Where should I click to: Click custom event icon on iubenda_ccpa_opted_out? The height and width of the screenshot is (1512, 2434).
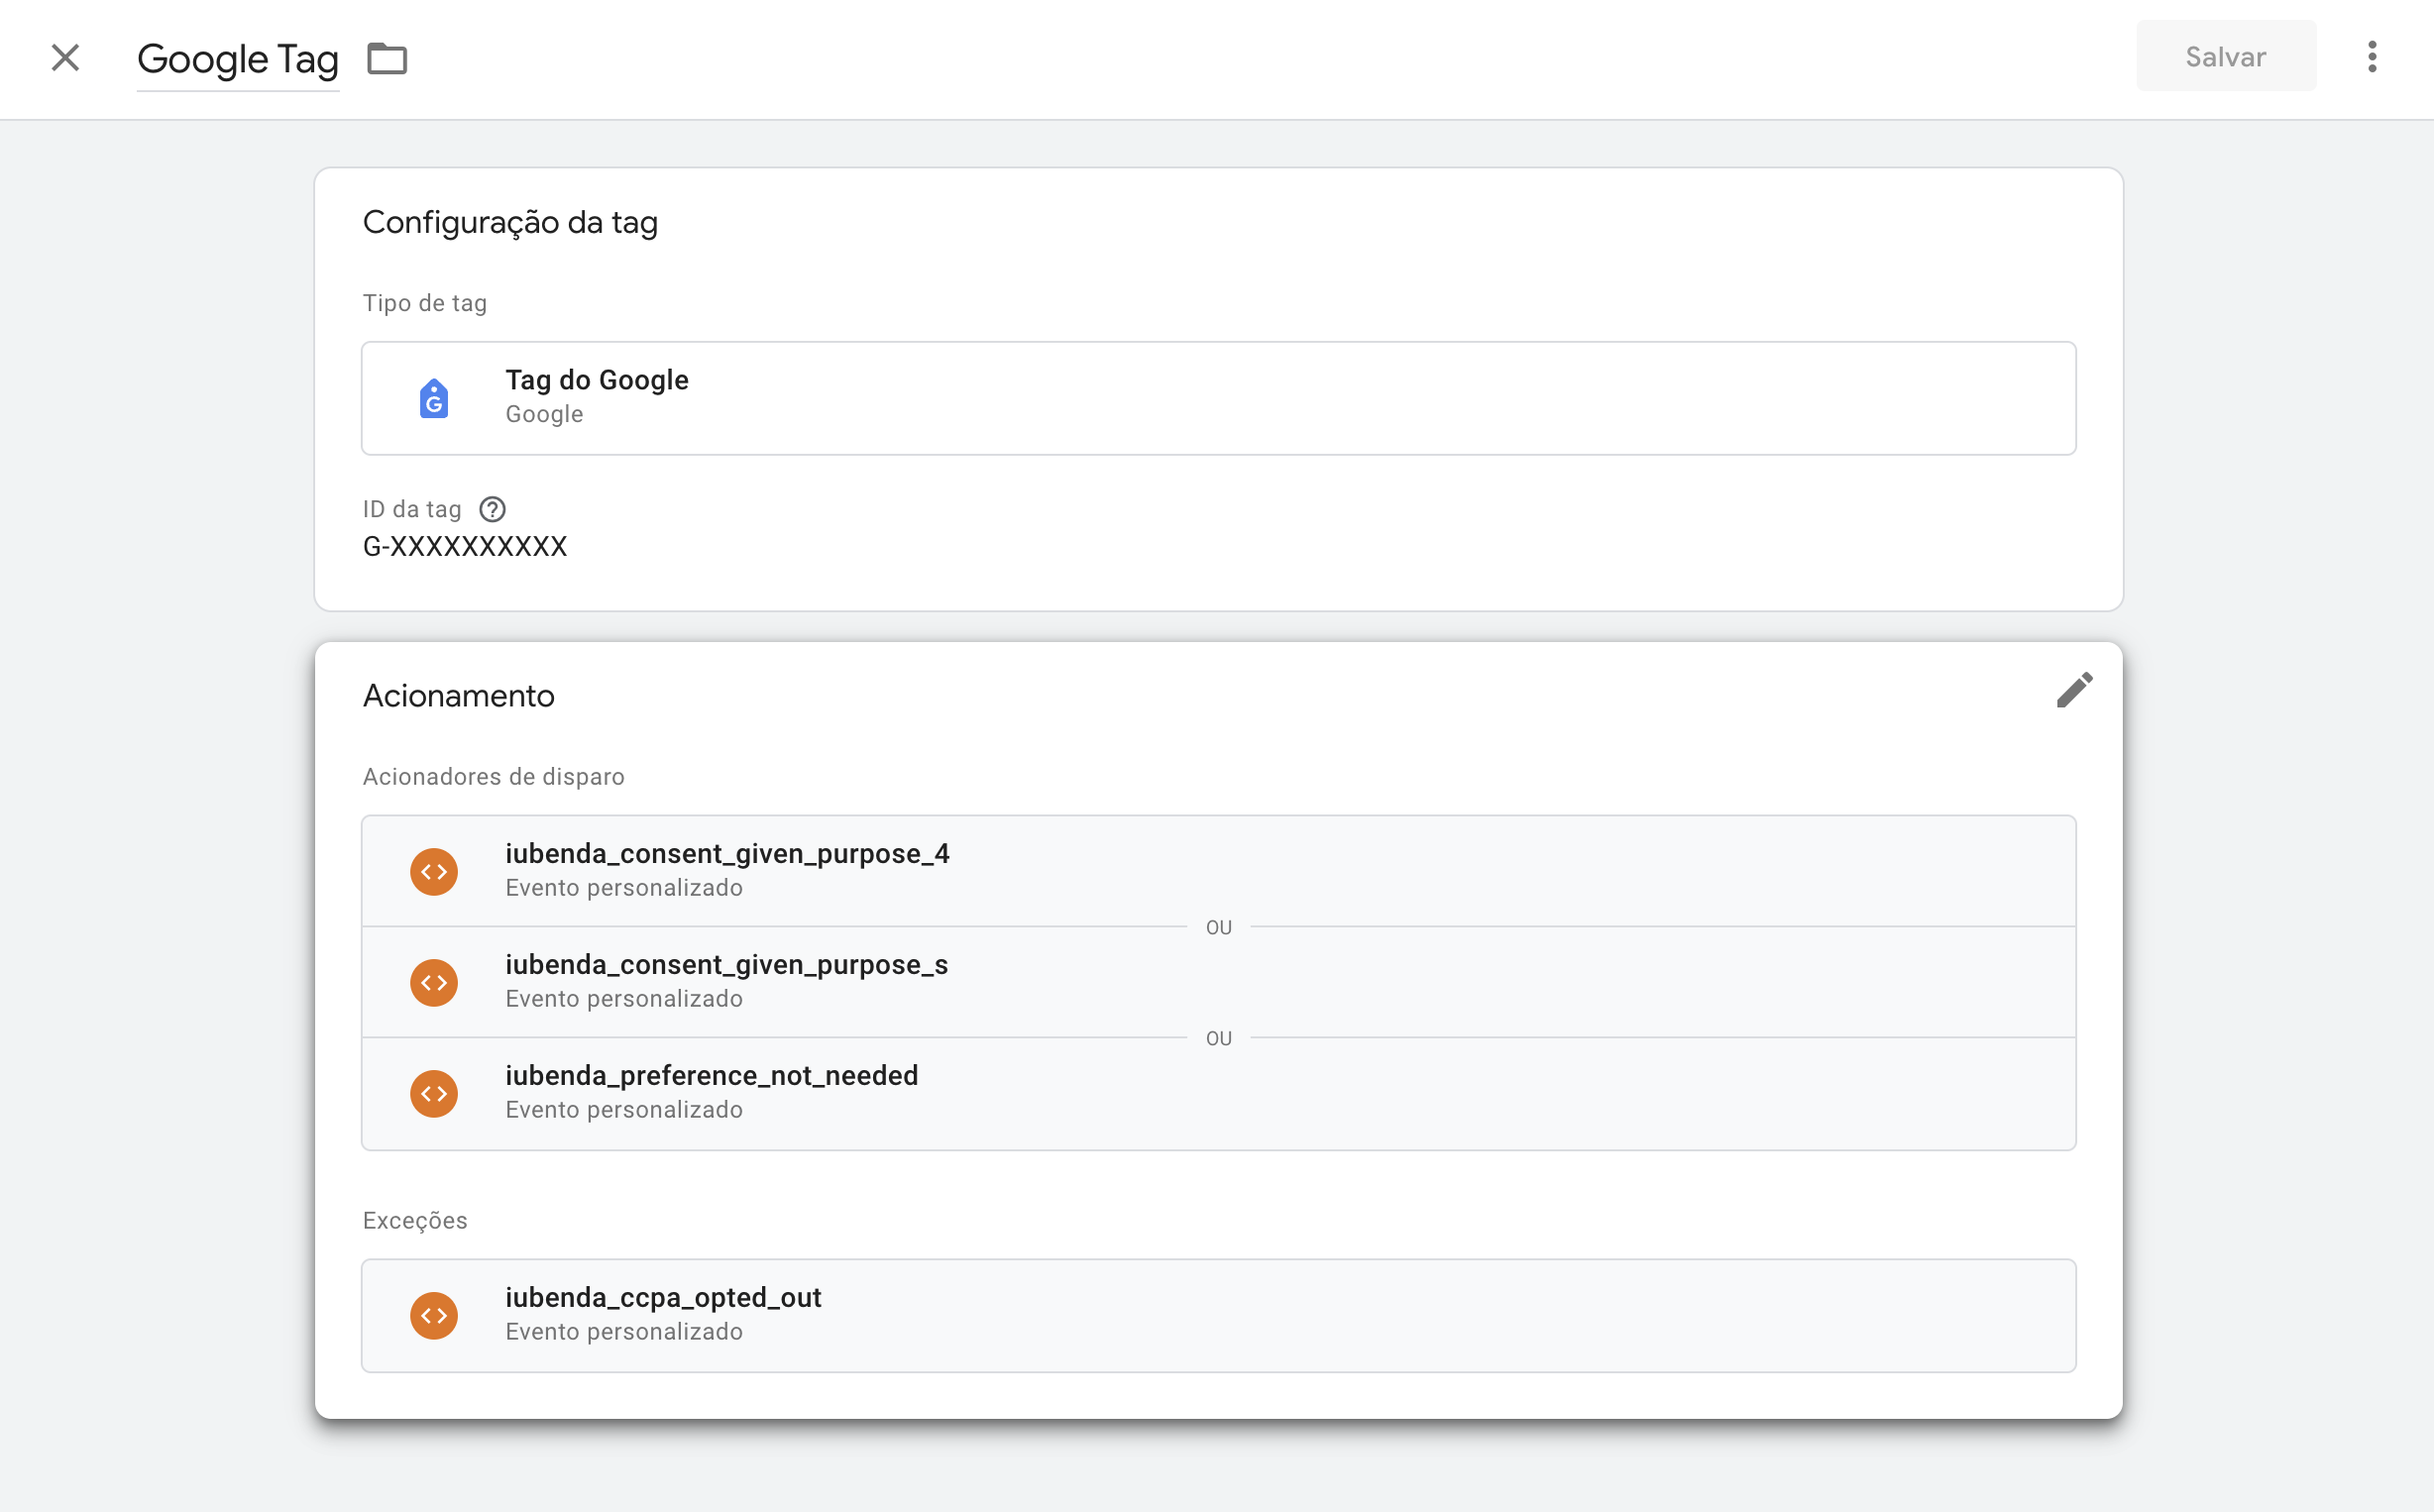[x=434, y=1315]
